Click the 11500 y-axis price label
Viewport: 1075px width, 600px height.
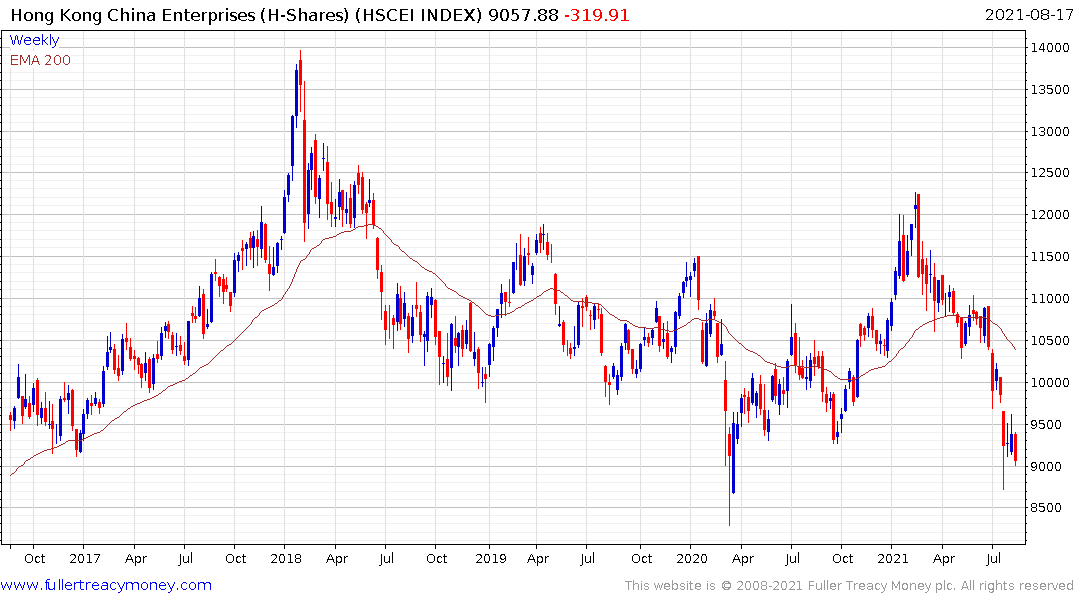pyautogui.click(x=1050, y=257)
